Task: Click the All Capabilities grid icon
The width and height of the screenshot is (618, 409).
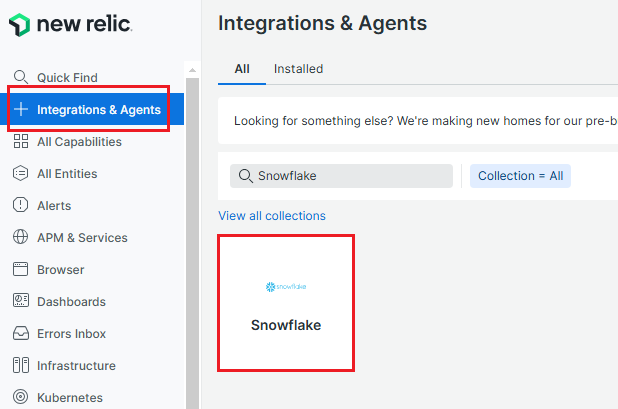Action: point(20,142)
